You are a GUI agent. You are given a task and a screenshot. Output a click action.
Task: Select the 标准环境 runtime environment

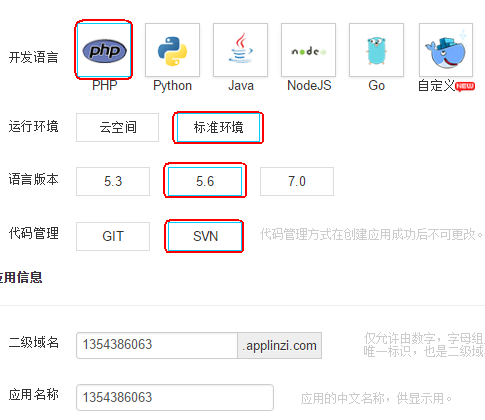[218, 127]
